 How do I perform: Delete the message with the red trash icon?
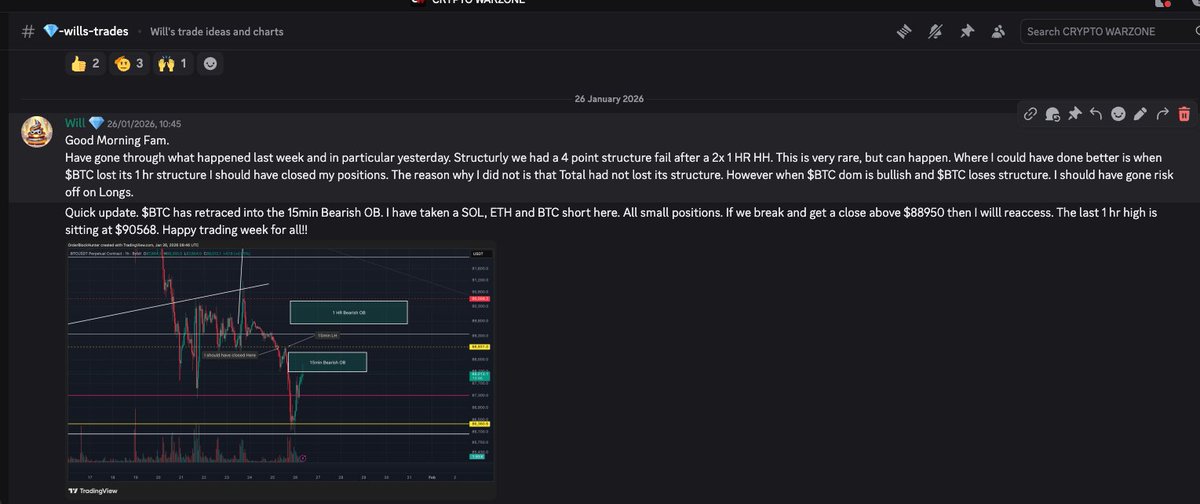point(1184,114)
